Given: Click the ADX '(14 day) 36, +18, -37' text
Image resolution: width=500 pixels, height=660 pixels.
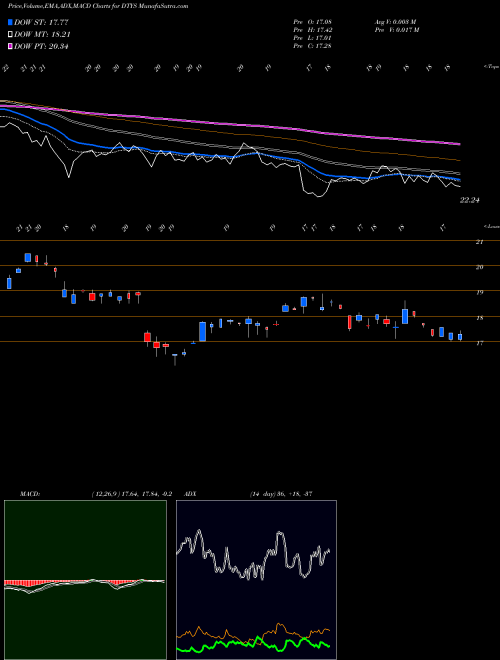Looking at the screenshot, I should 281,494.
